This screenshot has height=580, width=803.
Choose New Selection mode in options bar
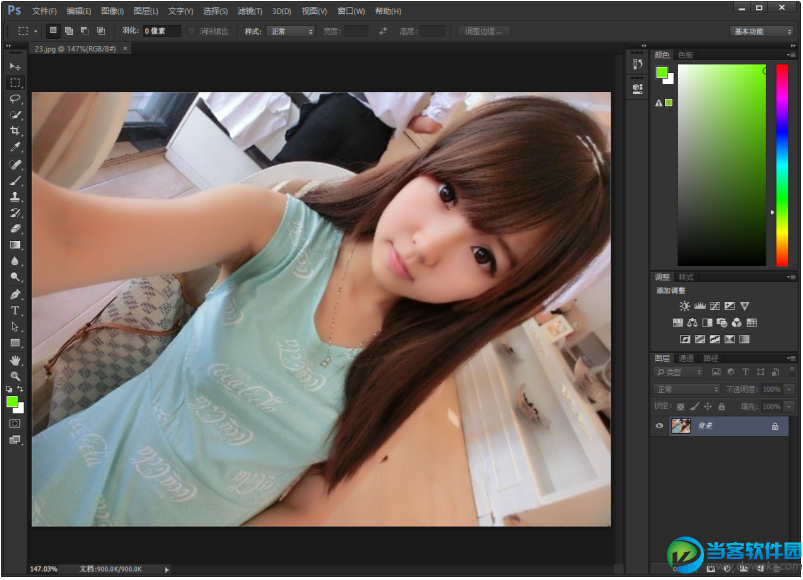coord(53,31)
